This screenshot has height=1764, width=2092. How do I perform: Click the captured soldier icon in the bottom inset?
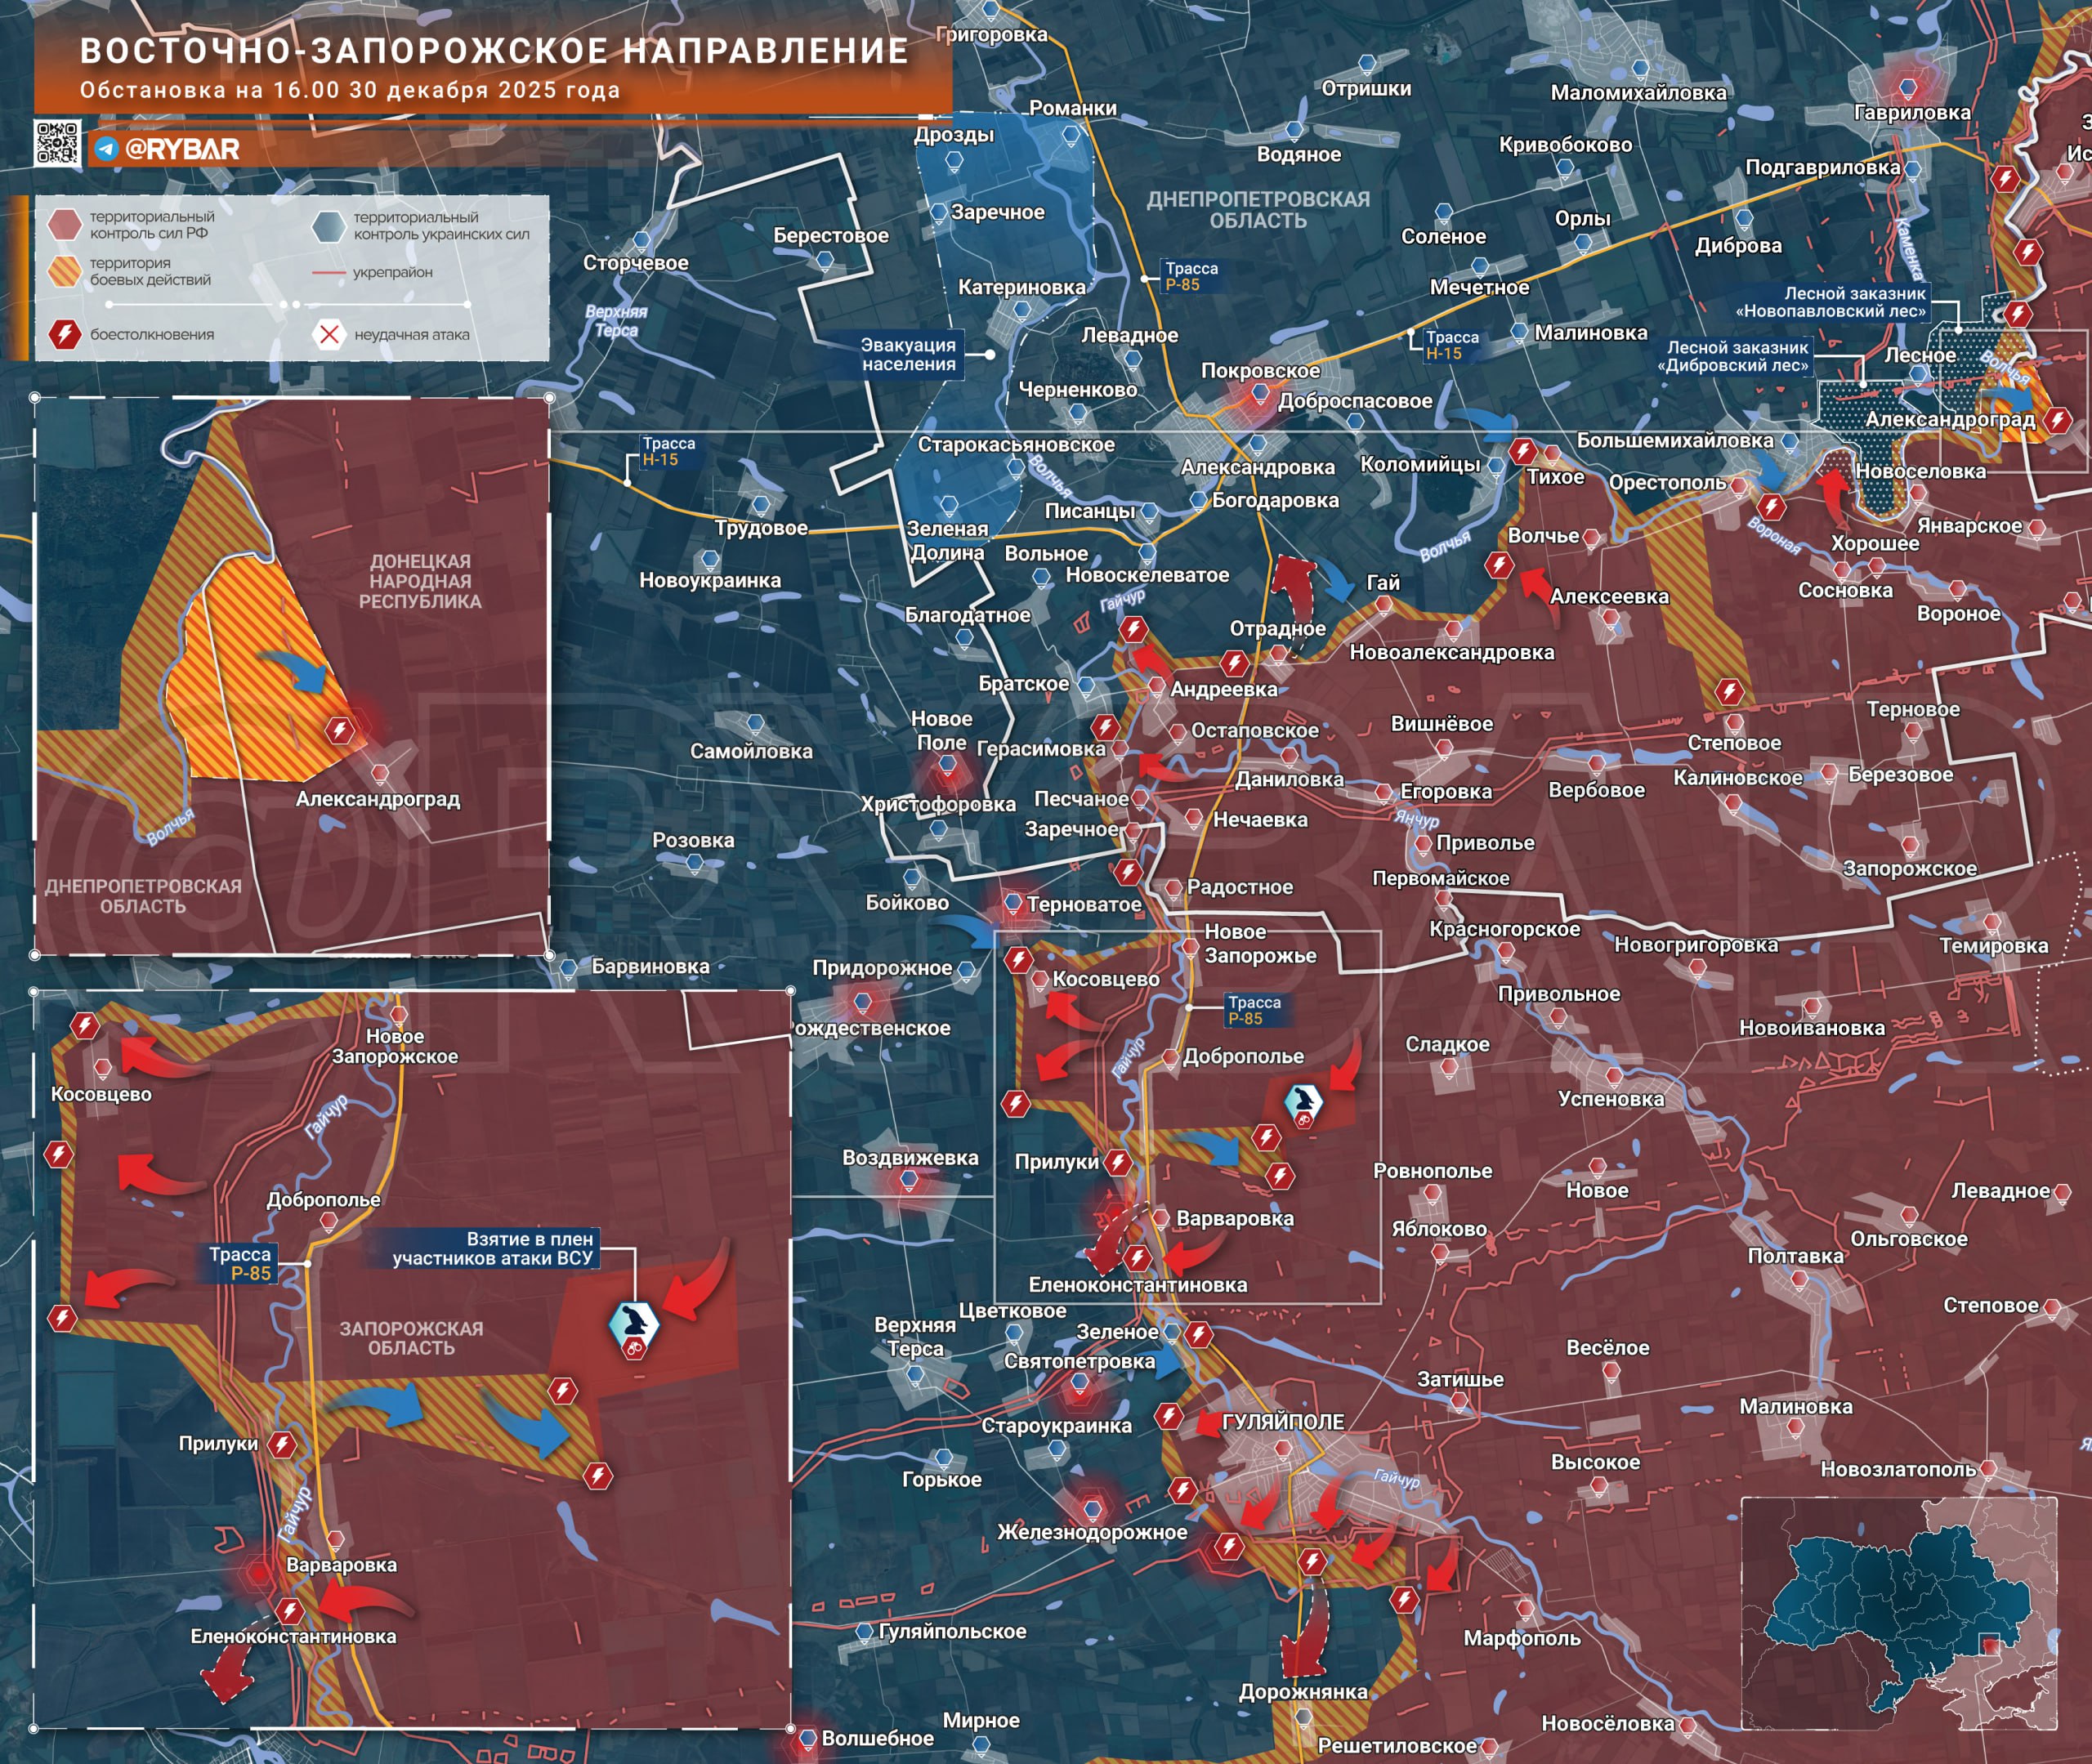(634, 1324)
